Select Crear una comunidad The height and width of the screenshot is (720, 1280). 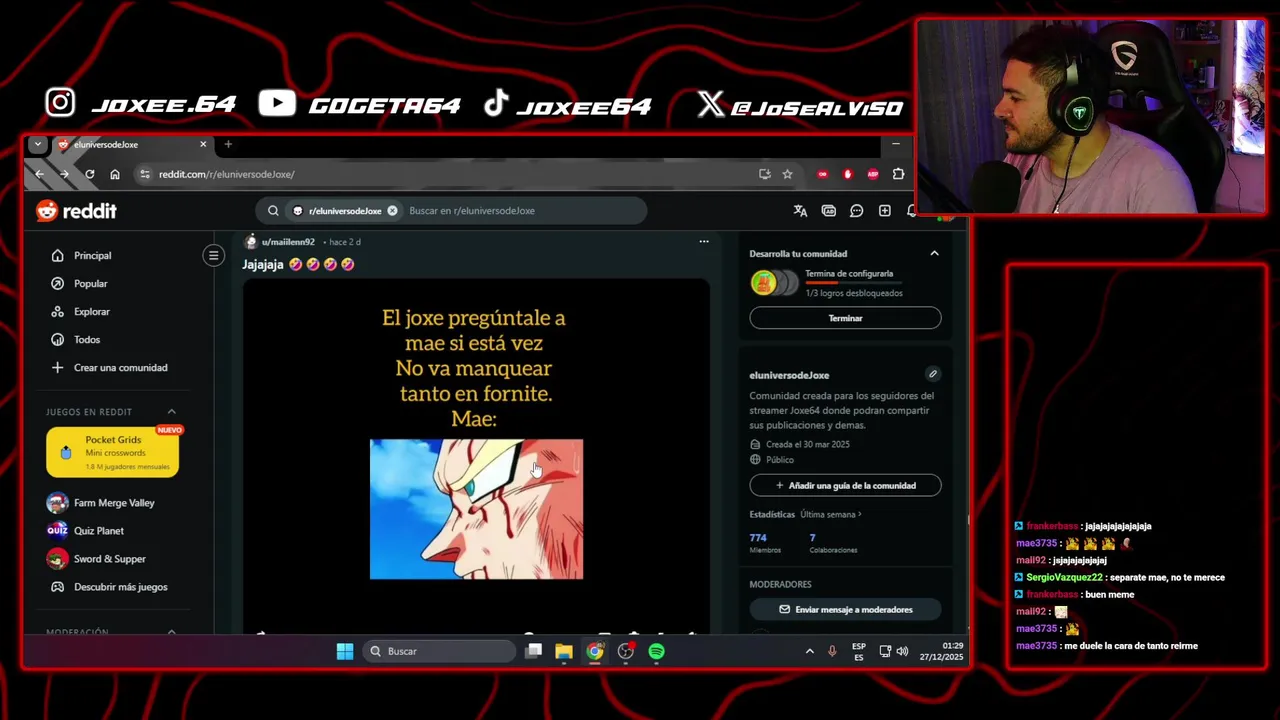click(118, 367)
